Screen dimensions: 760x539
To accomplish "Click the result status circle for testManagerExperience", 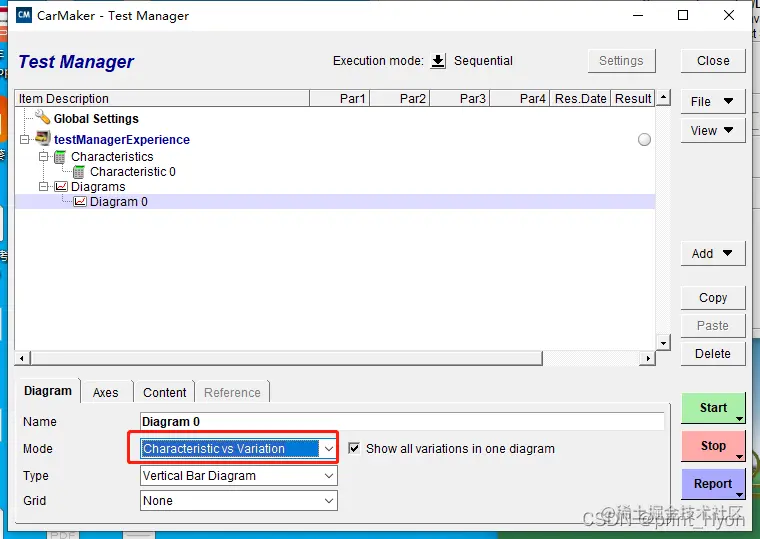I will (x=644, y=140).
